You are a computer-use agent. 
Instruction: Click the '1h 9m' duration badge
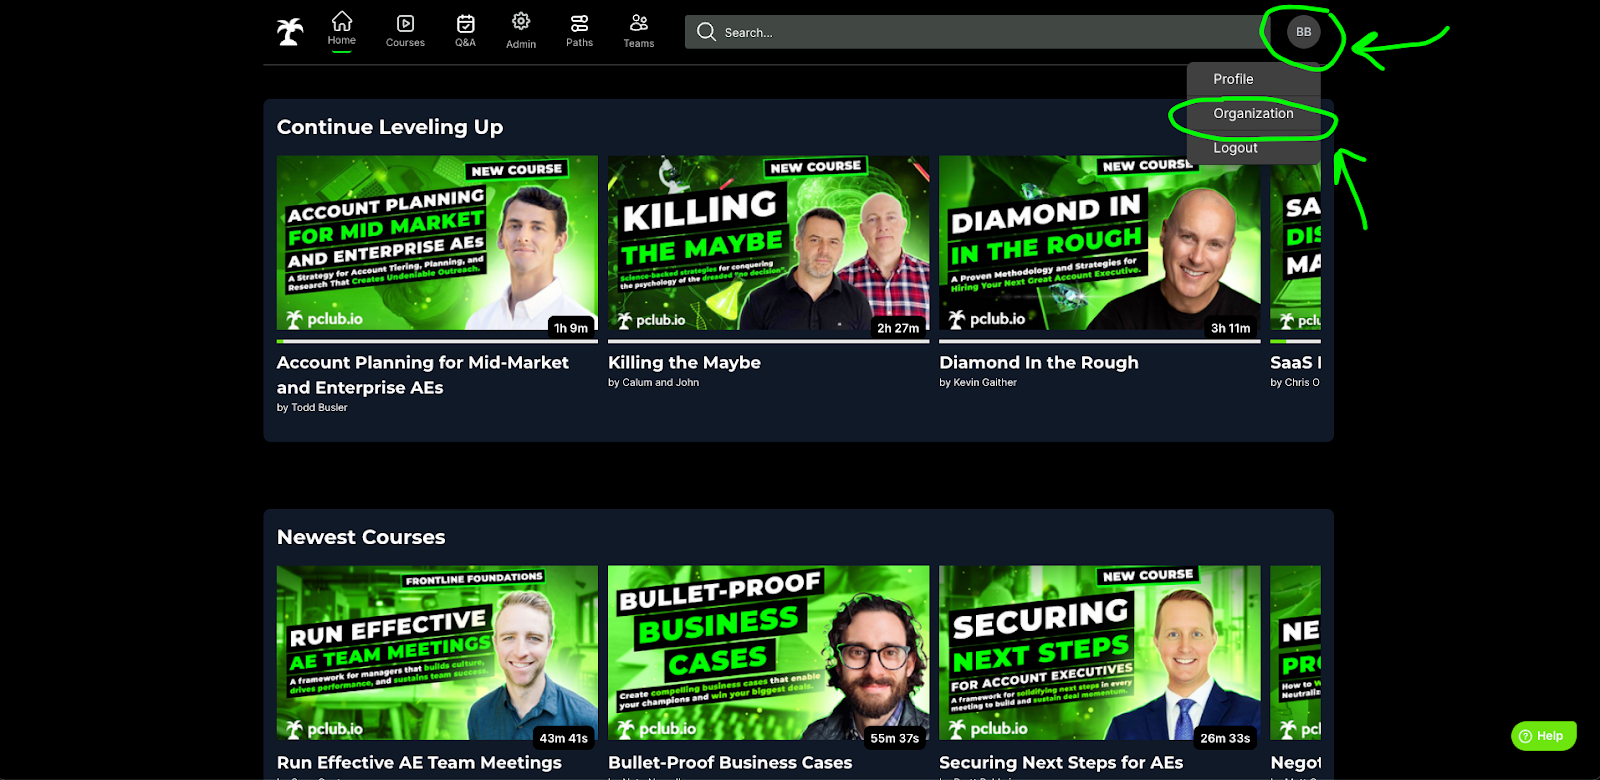coord(571,328)
